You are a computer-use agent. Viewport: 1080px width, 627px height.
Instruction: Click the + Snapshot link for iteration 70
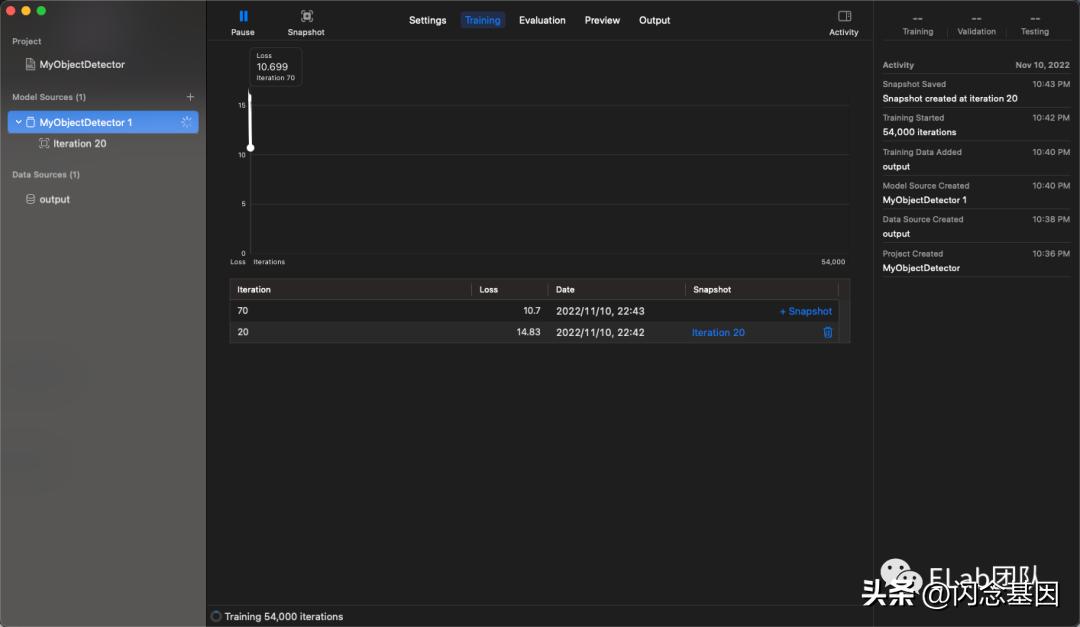click(805, 311)
